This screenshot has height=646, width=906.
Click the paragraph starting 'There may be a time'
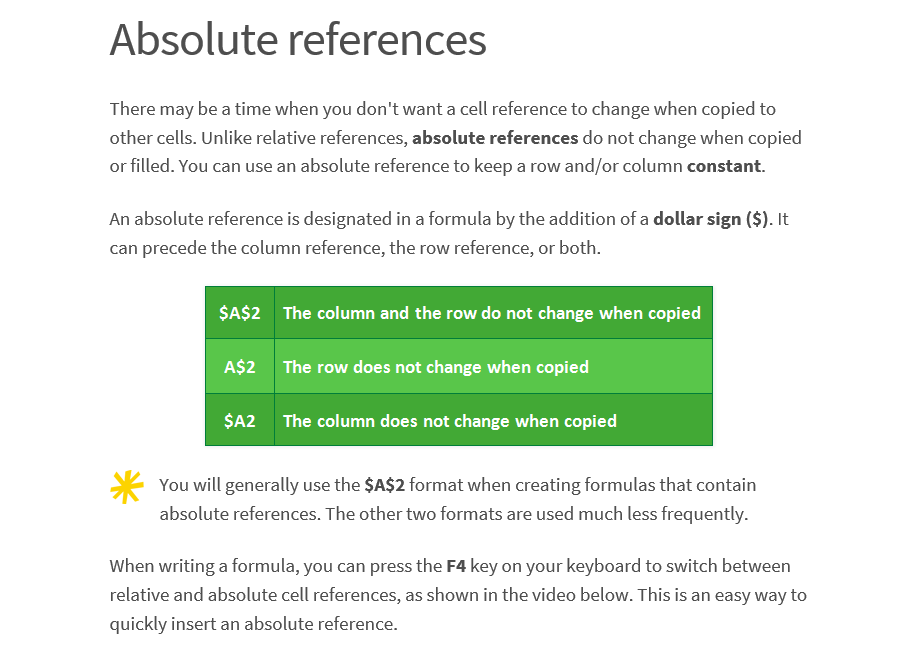[x=456, y=138]
